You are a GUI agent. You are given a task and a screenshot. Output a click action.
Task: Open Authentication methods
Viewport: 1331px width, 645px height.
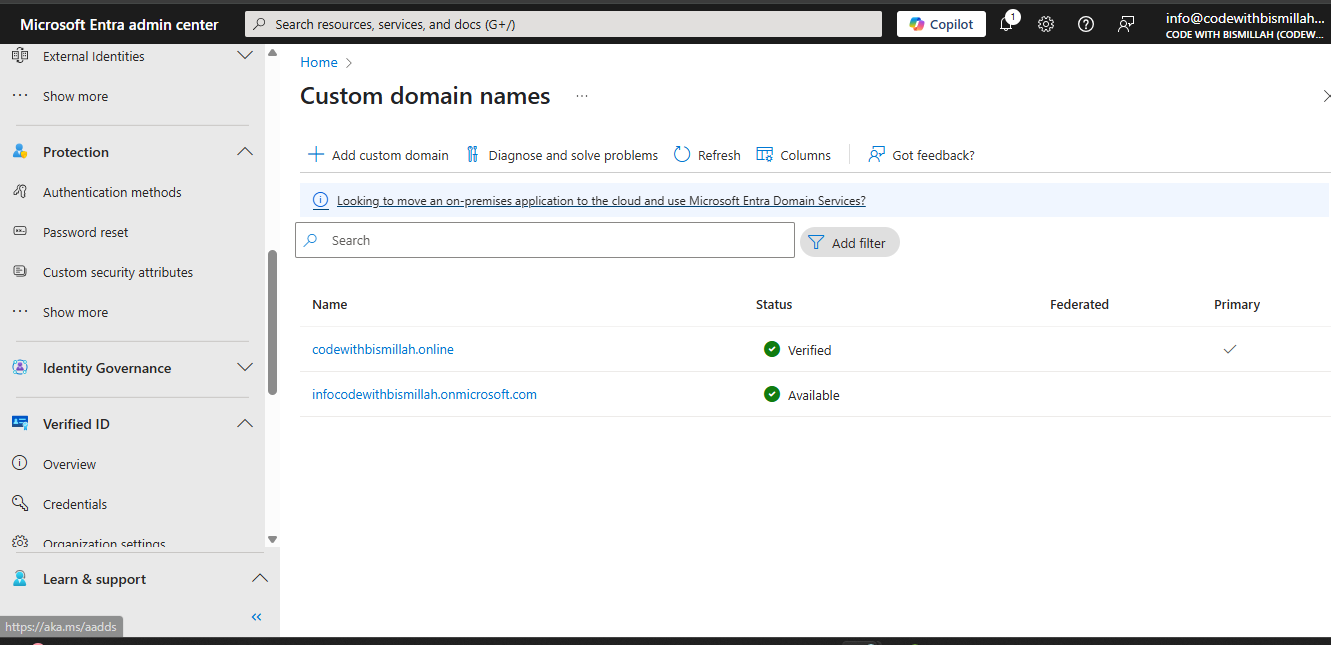[x=112, y=192]
